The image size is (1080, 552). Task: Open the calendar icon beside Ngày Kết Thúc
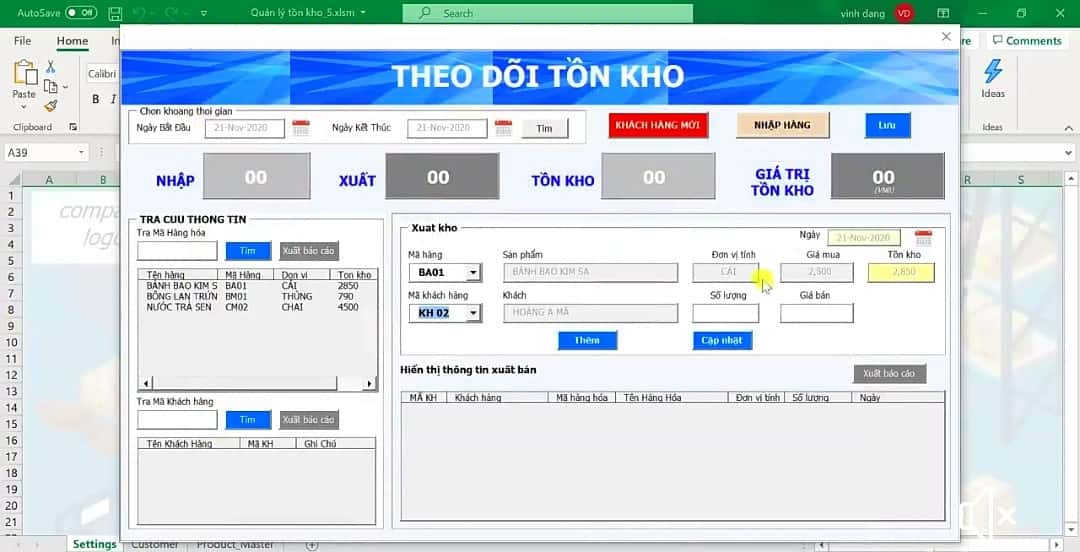(x=503, y=127)
